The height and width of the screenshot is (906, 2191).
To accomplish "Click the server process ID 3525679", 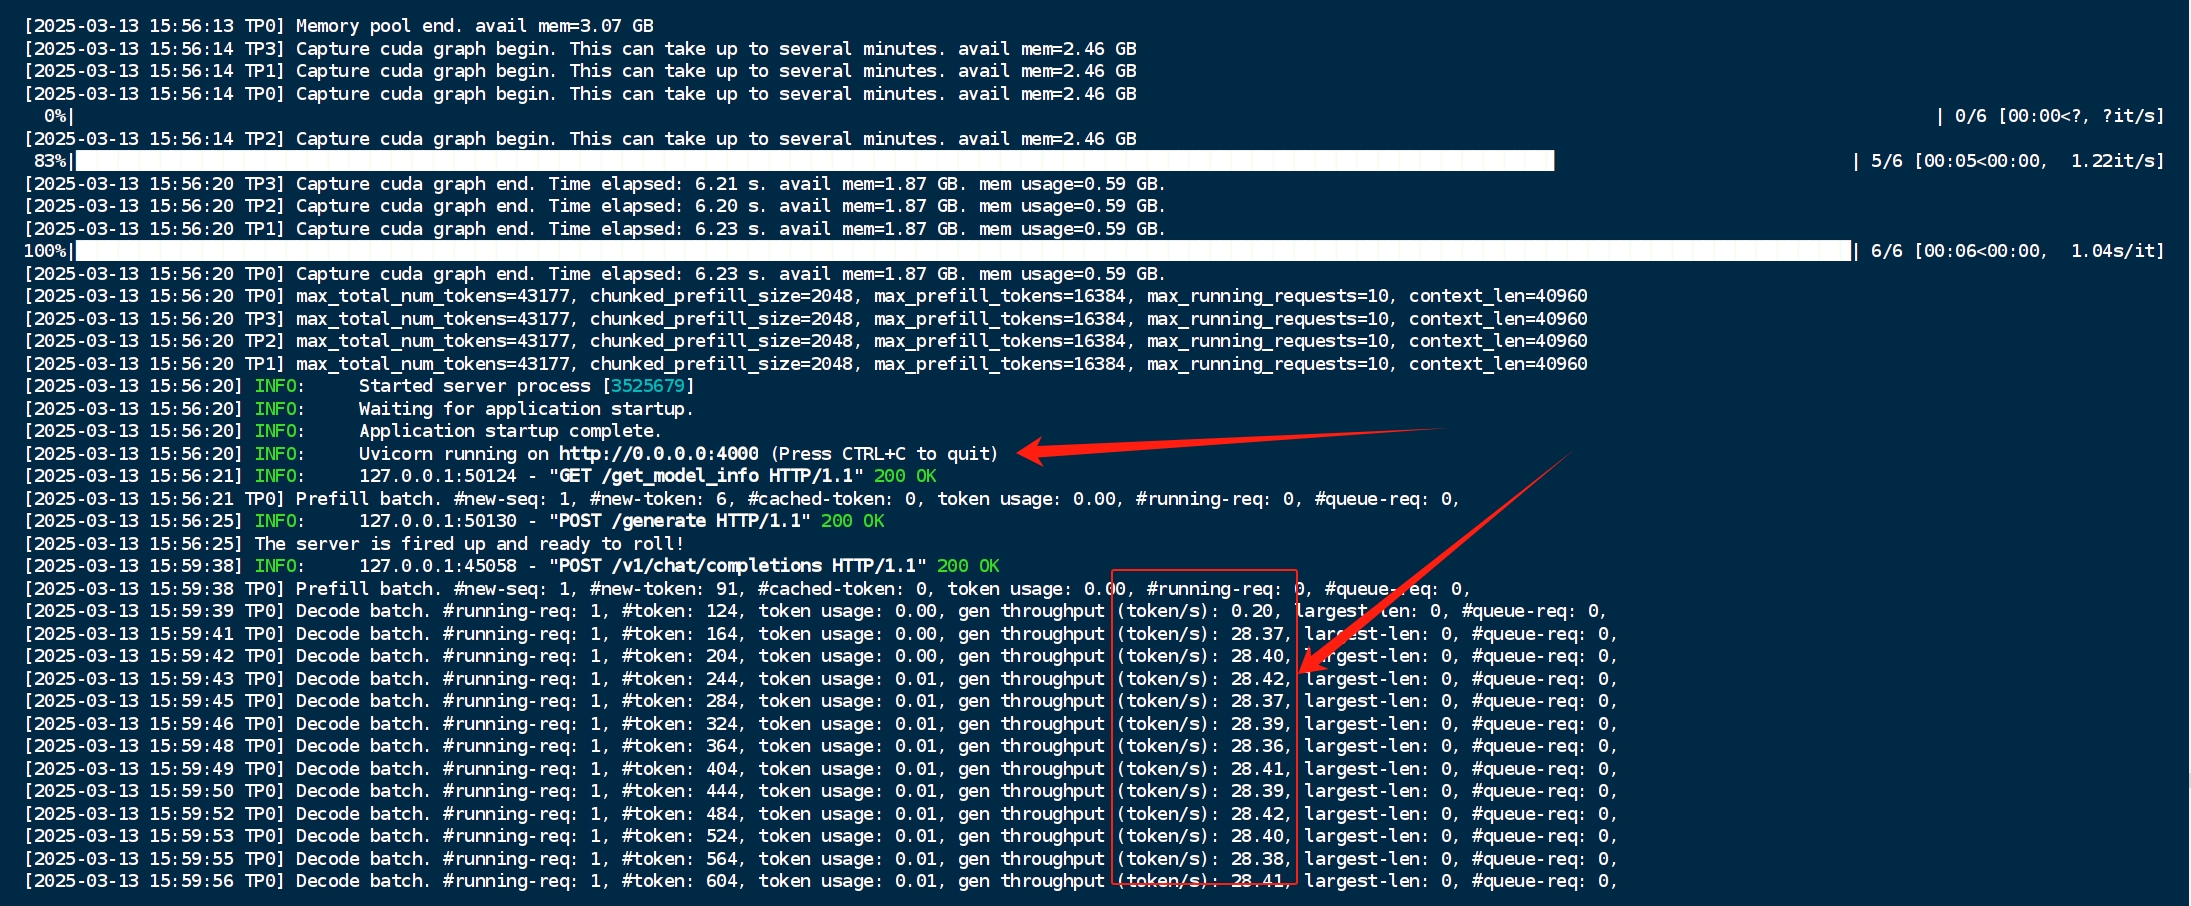I will 648,386.
